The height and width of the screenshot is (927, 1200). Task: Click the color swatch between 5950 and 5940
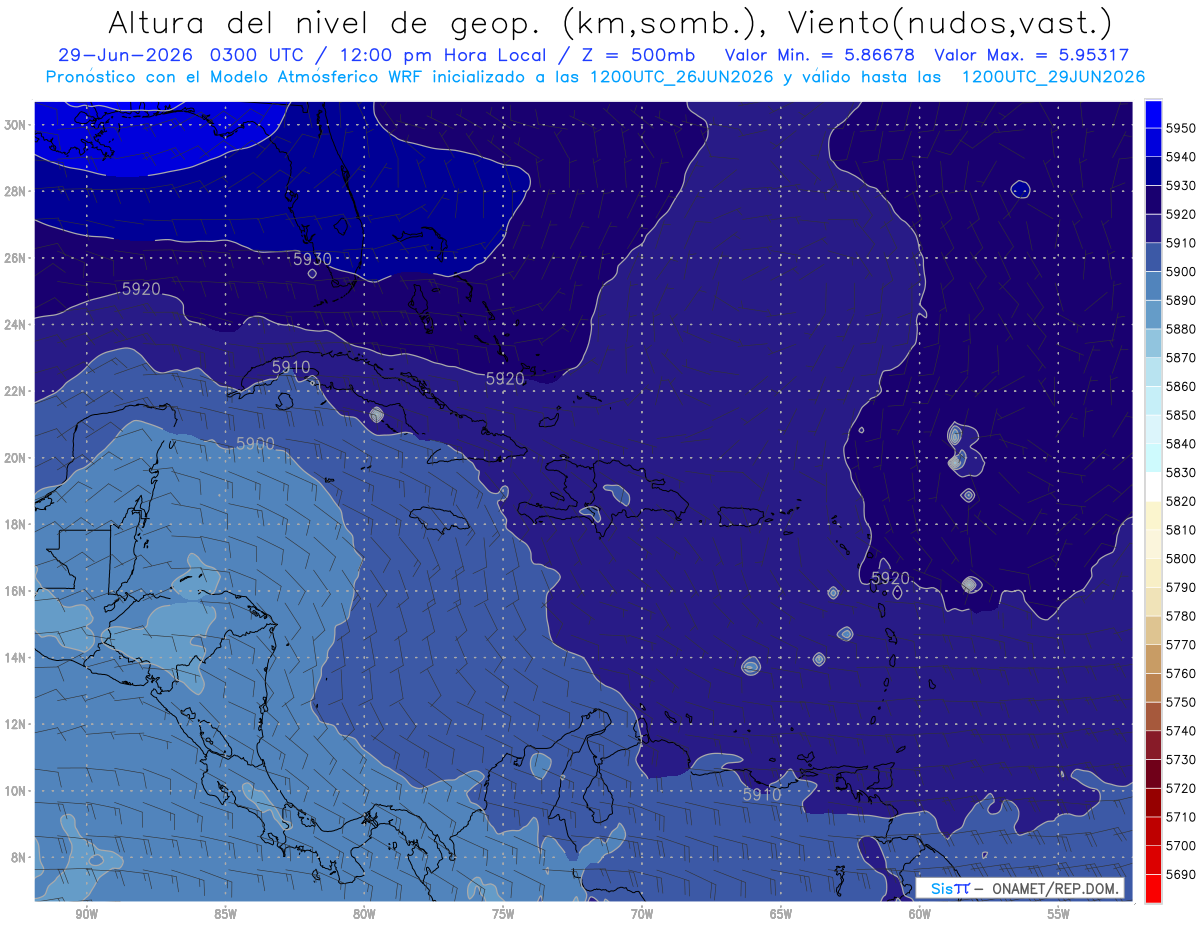1153,142
